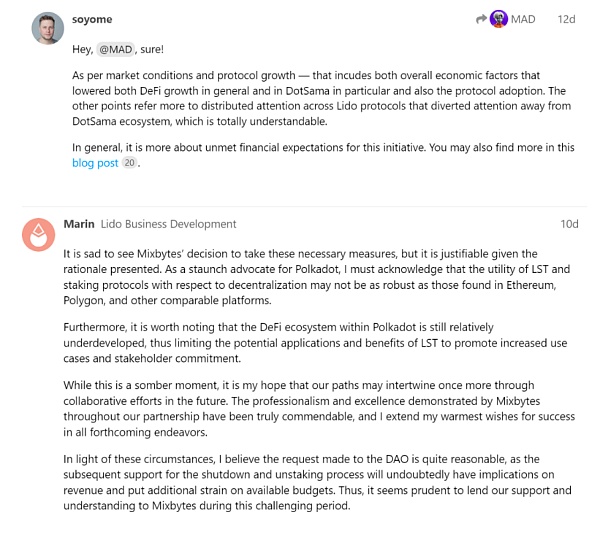Click the paragraph starting "It is sad to see"

click(310, 278)
